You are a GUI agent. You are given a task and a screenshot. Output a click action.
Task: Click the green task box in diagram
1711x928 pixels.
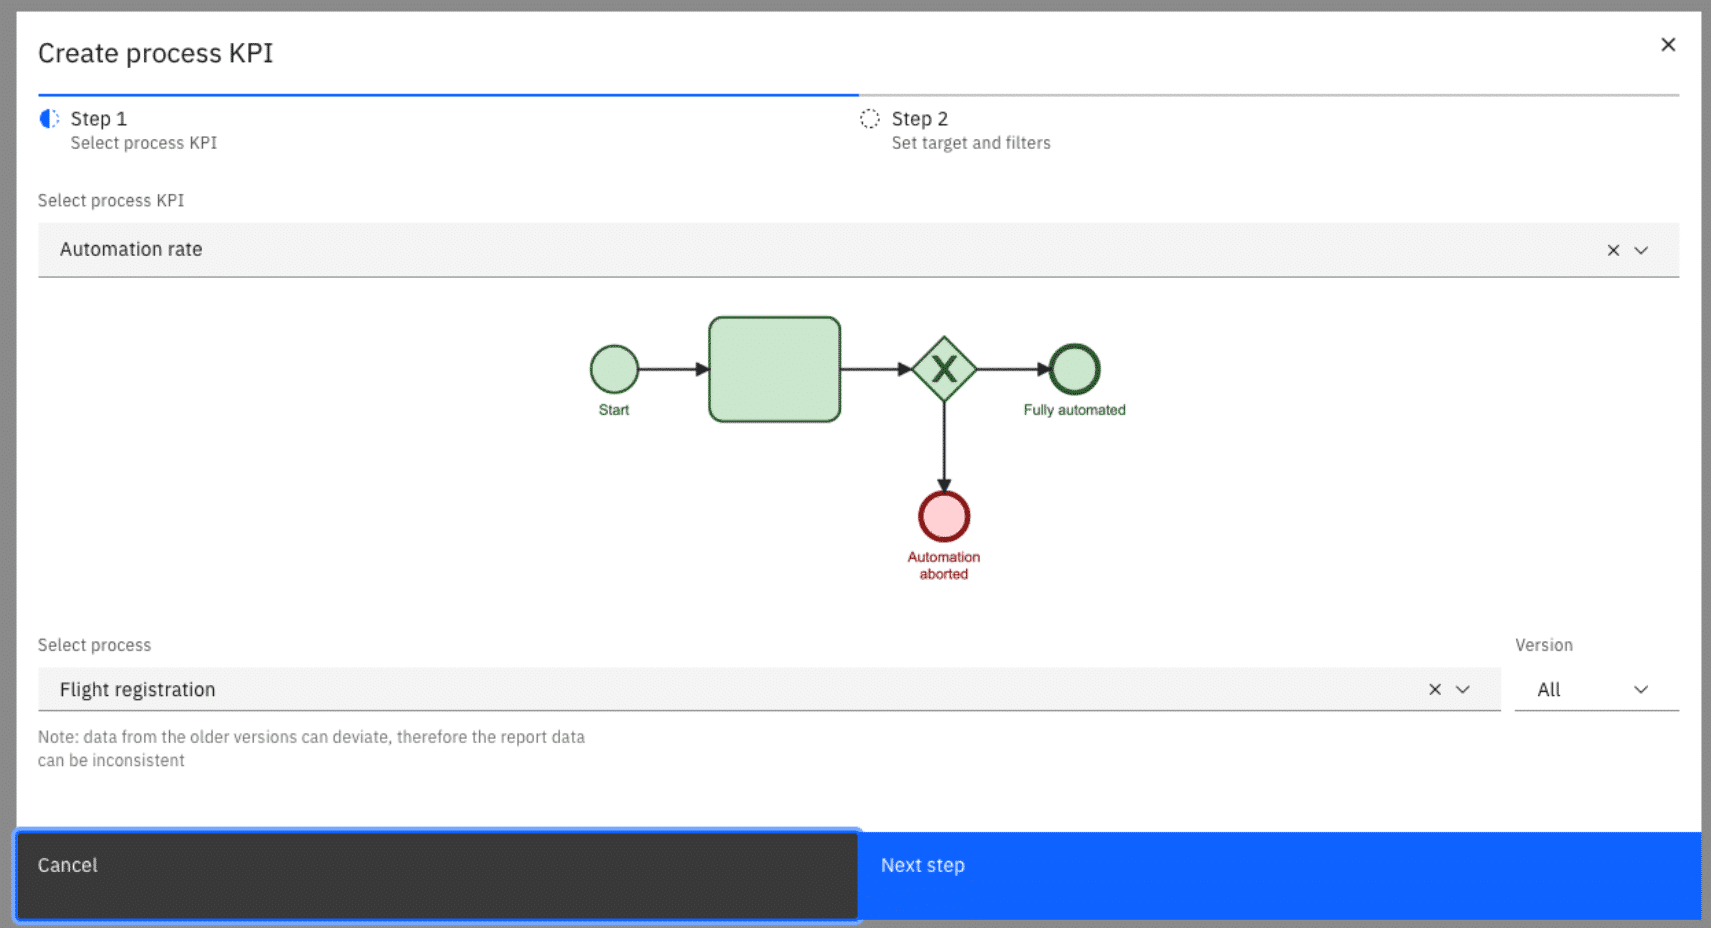click(x=774, y=369)
